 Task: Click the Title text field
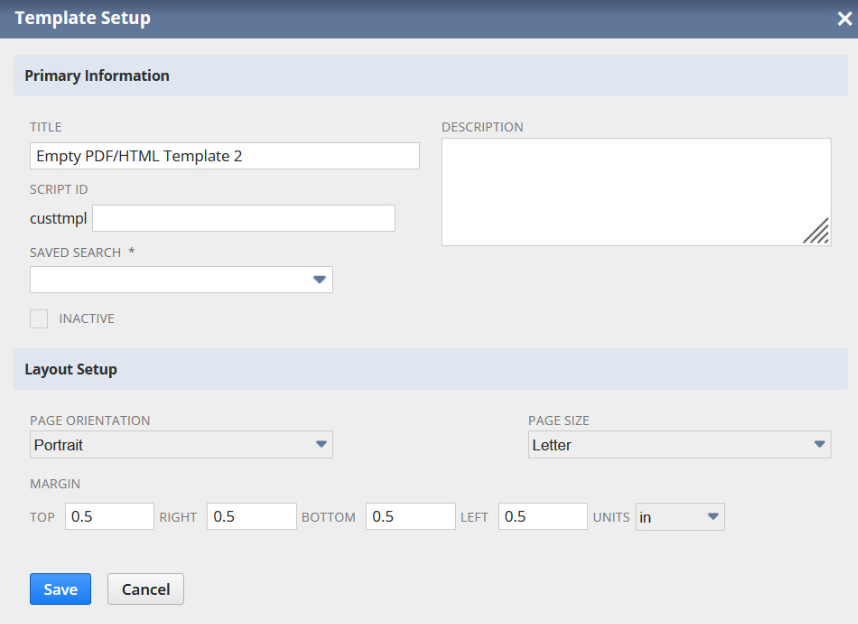pyautogui.click(x=224, y=156)
